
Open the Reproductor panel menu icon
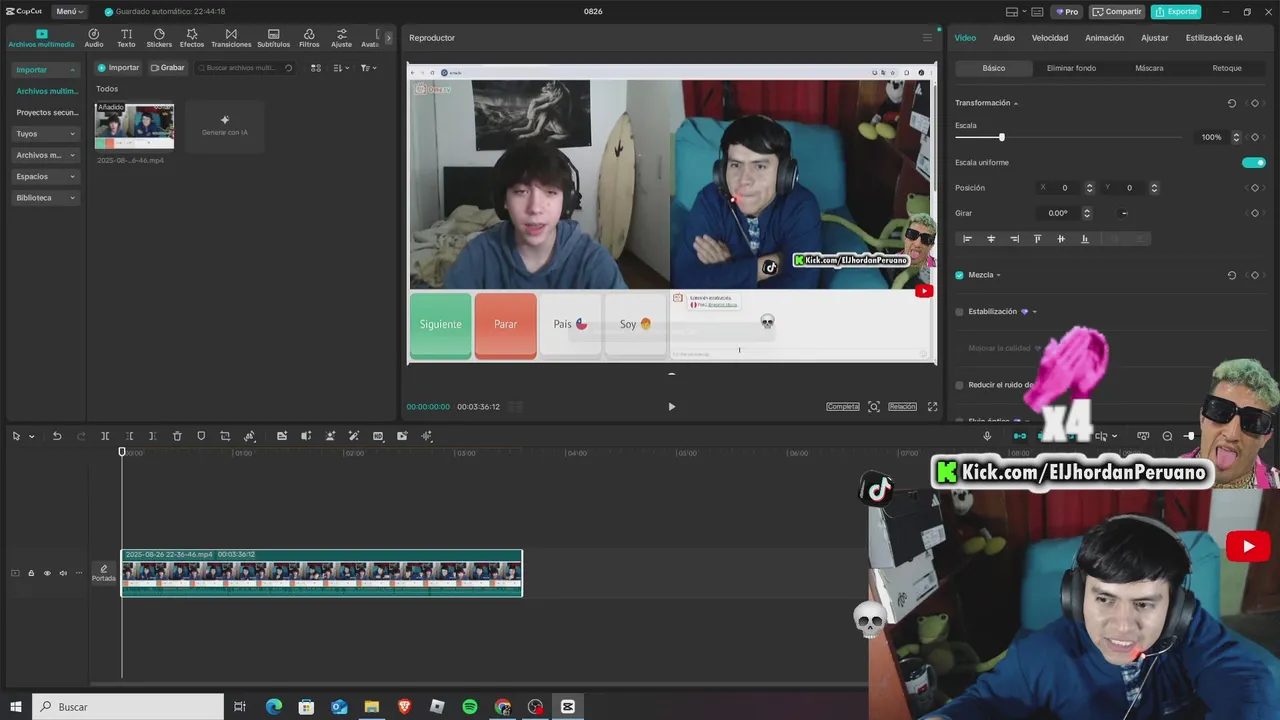[x=927, y=38]
